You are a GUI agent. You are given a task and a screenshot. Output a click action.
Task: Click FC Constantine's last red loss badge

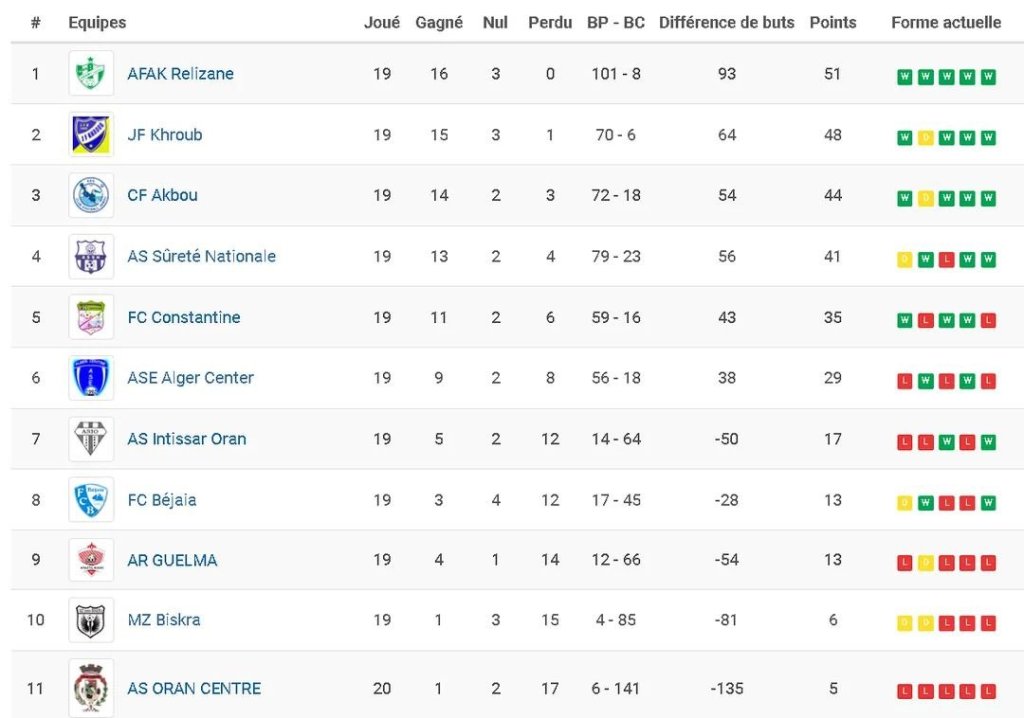pos(988,321)
